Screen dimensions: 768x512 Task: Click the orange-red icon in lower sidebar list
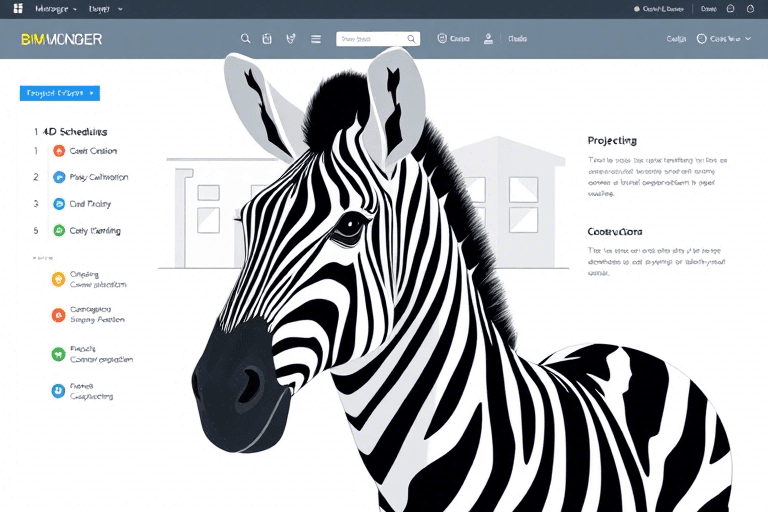coord(58,315)
